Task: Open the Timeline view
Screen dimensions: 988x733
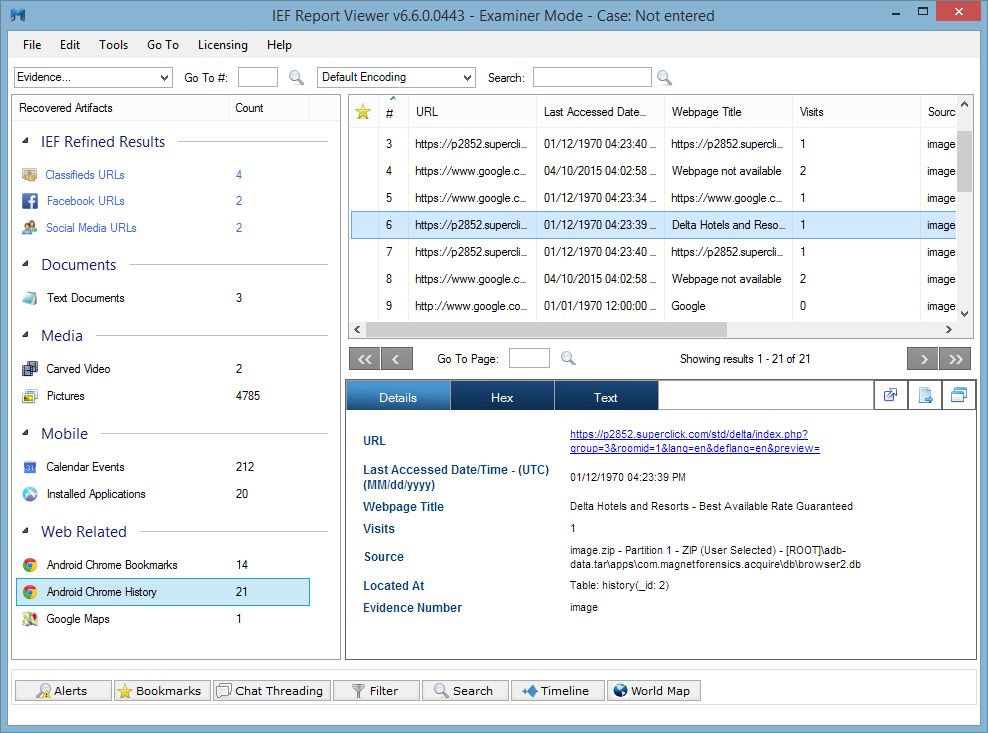Action: point(558,691)
